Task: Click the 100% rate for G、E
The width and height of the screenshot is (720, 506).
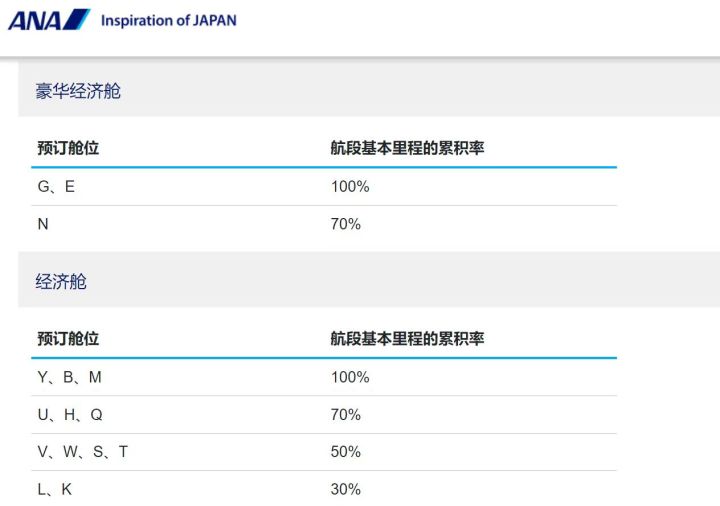Action: pyautogui.click(x=350, y=186)
